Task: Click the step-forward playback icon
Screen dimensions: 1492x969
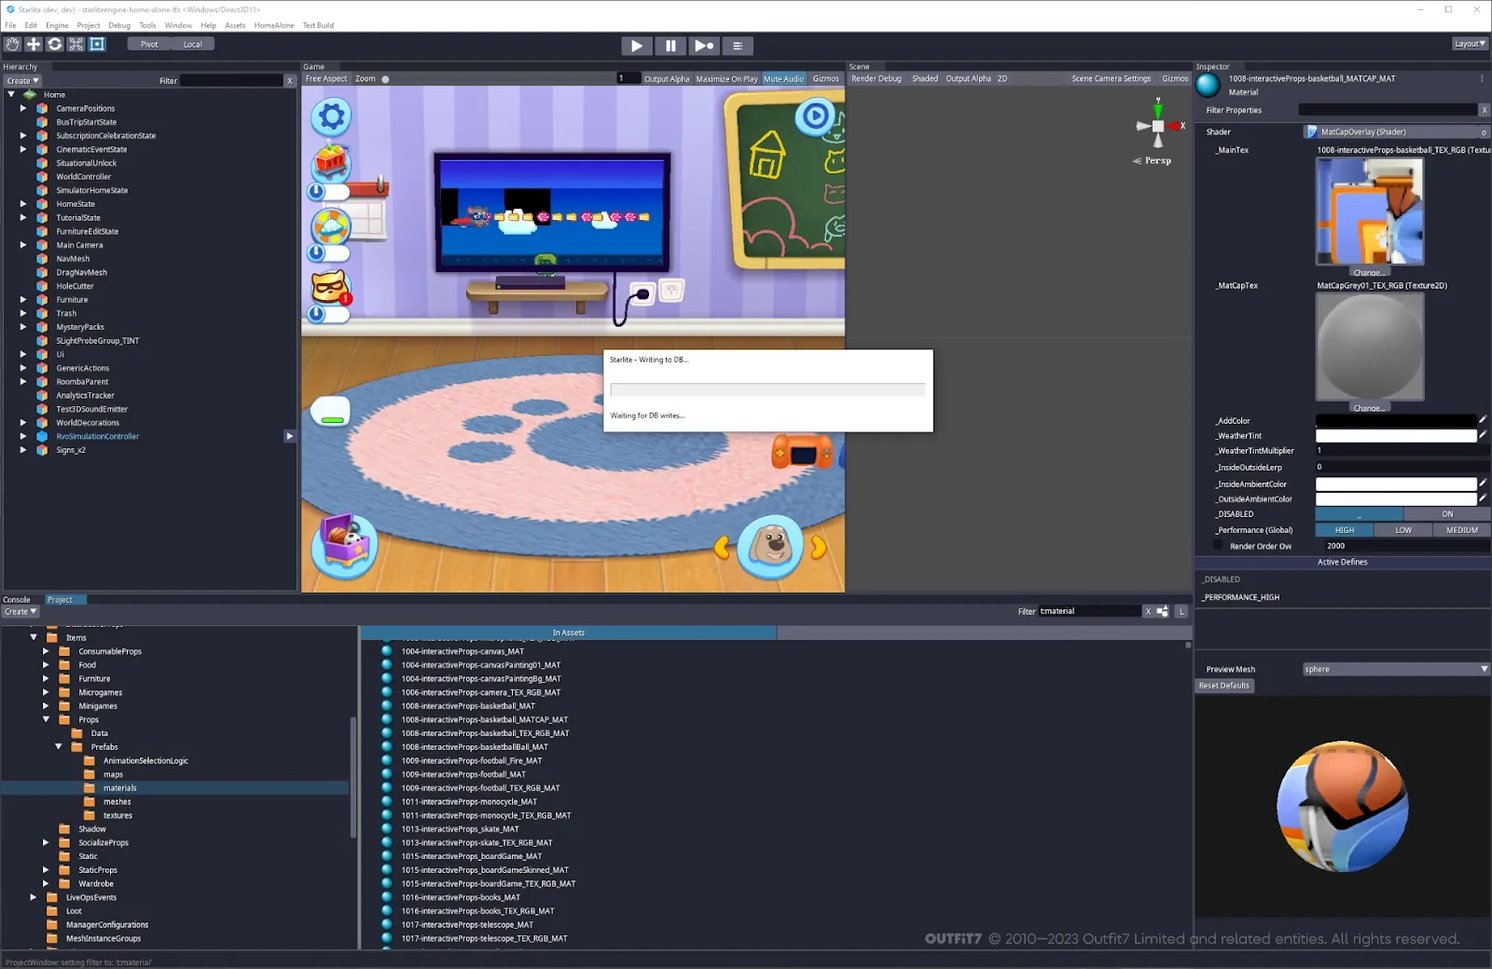Action: pos(704,45)
